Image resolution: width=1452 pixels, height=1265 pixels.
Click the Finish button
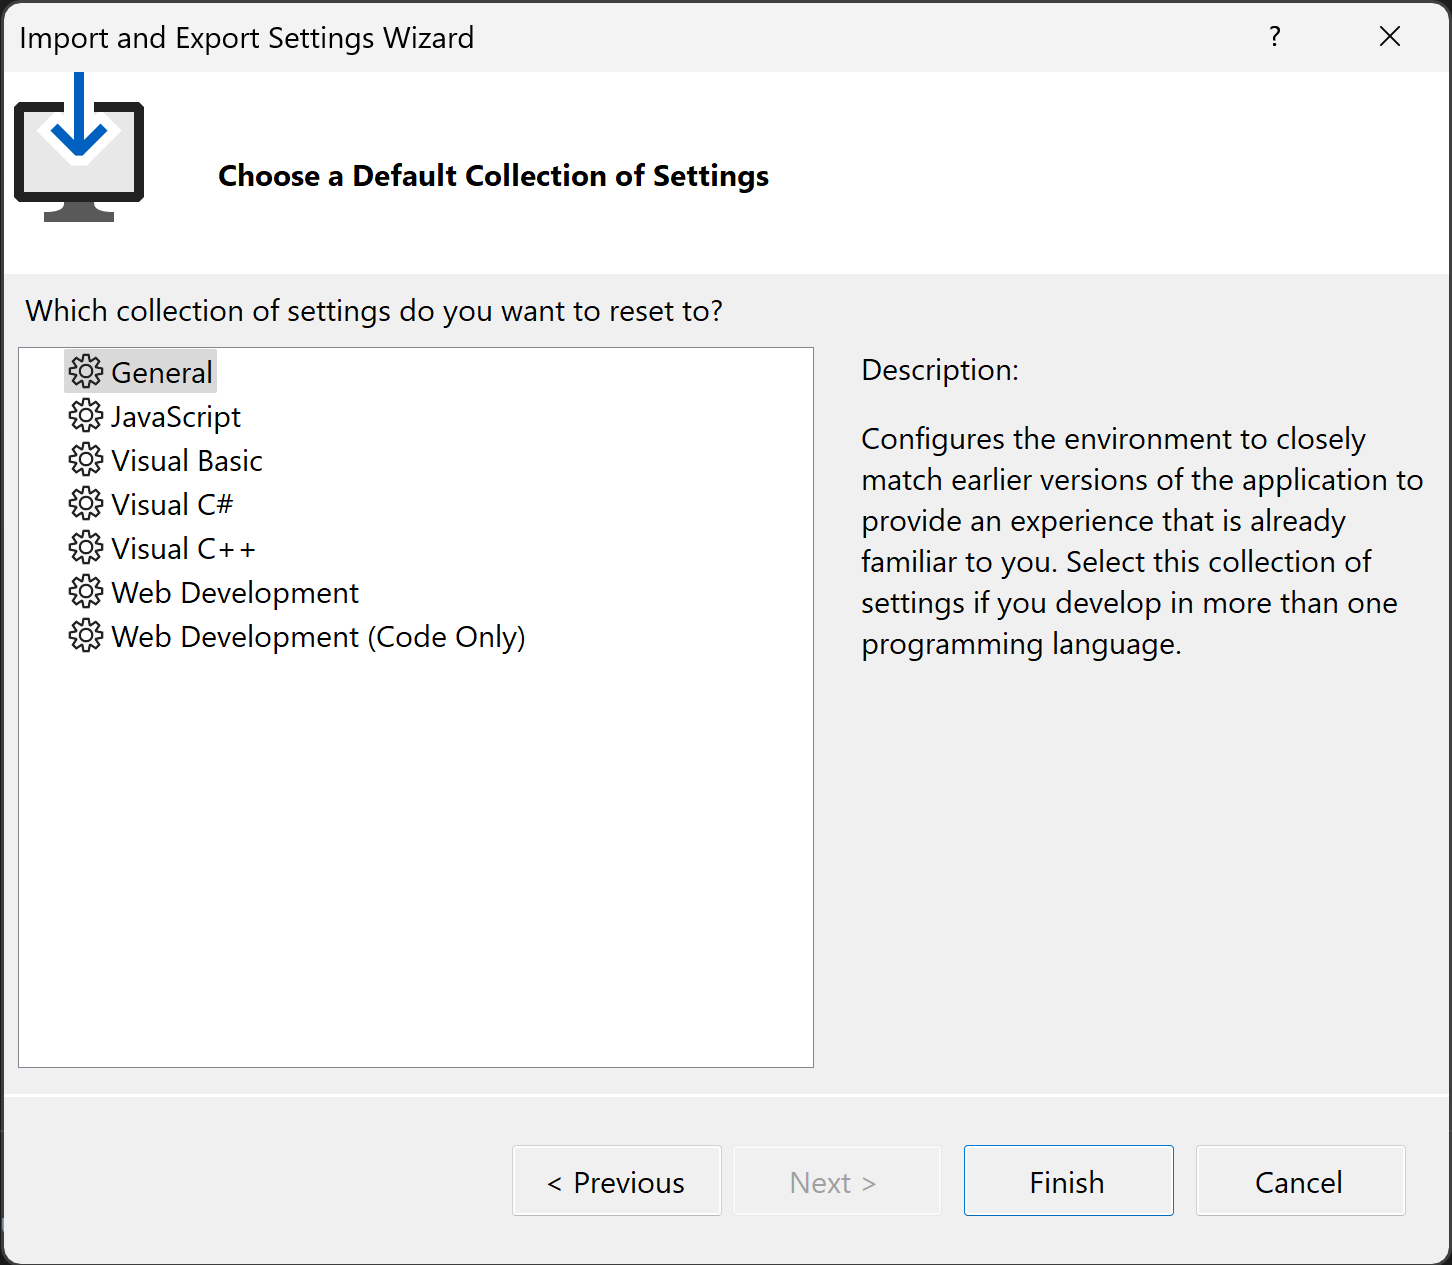pyautogui.click(x=1067, y=1181)
